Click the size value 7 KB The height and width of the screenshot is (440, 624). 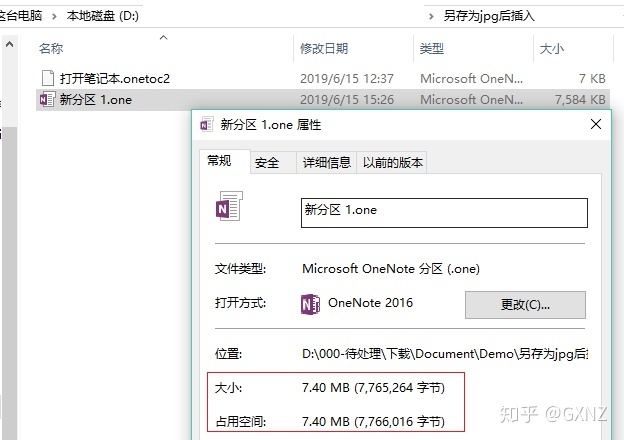point(592,78)
